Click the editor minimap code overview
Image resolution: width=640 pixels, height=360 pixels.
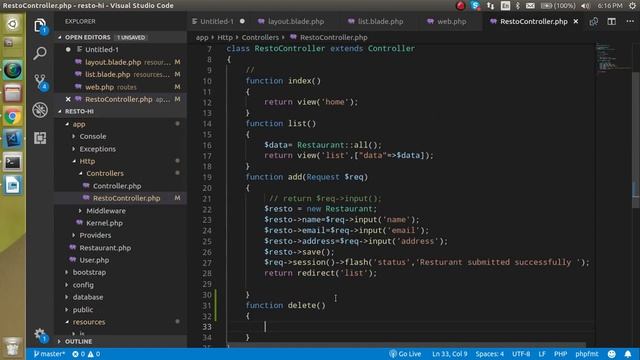click(612, 57)
